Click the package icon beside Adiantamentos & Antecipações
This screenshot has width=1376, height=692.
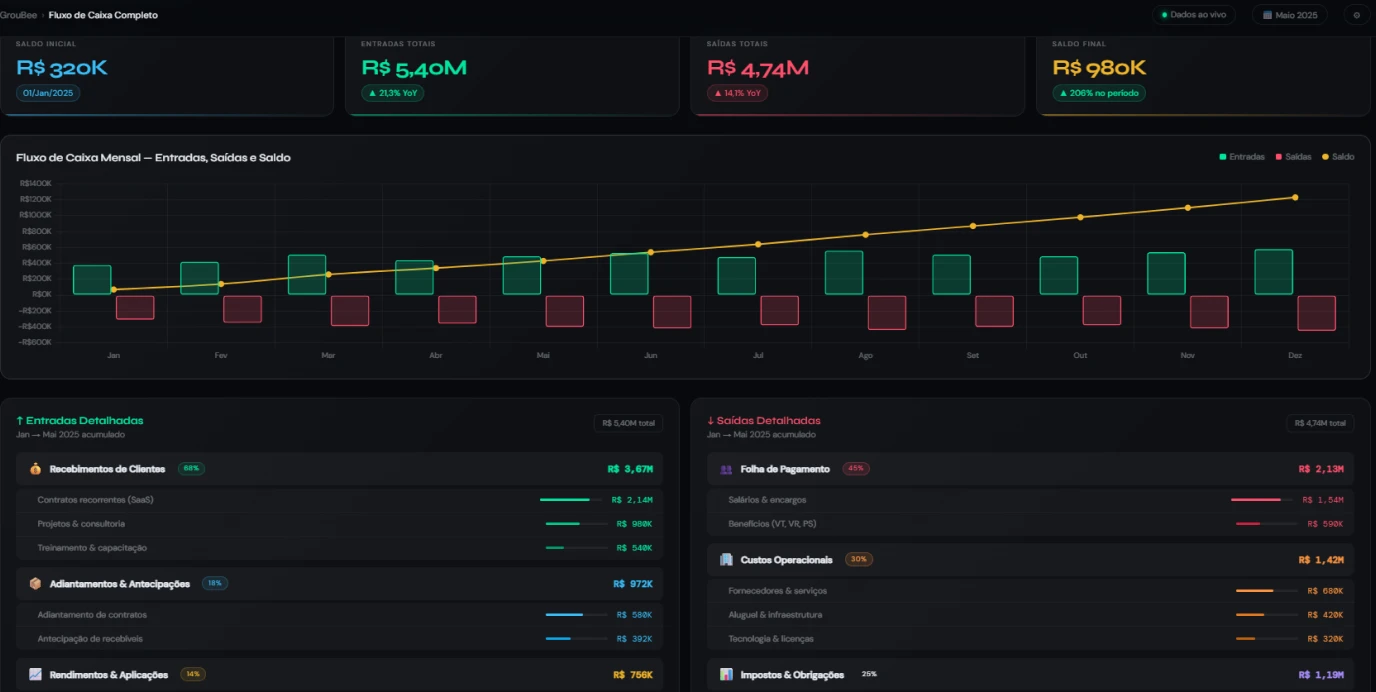[x=35, y=584]
